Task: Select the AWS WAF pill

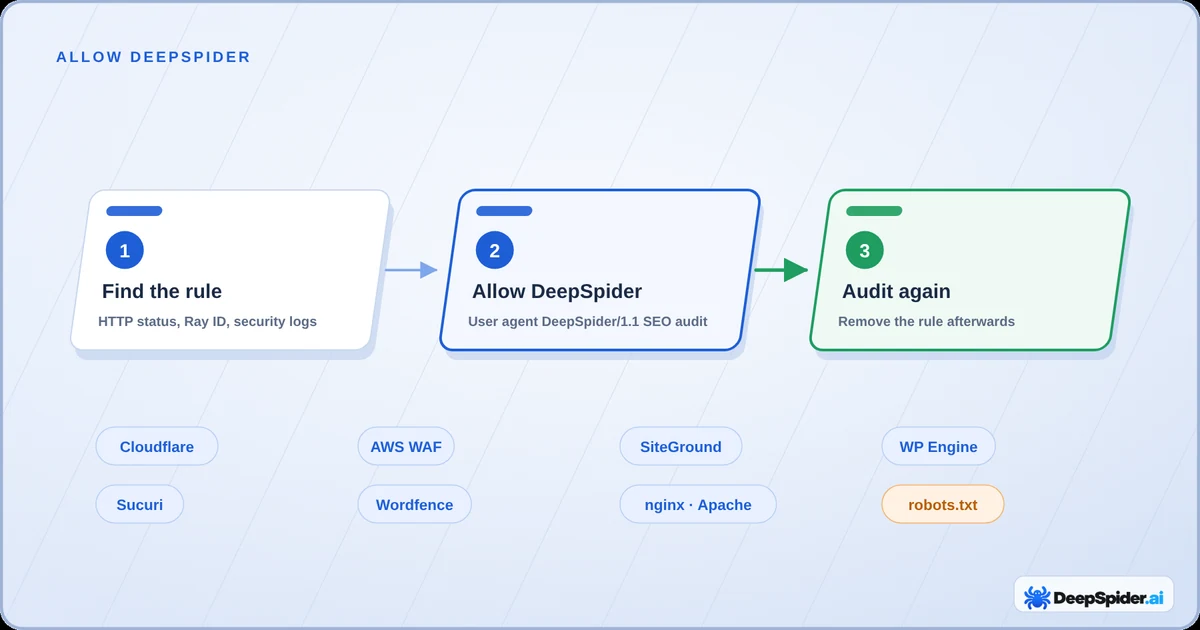Action: tap(406, 446)
